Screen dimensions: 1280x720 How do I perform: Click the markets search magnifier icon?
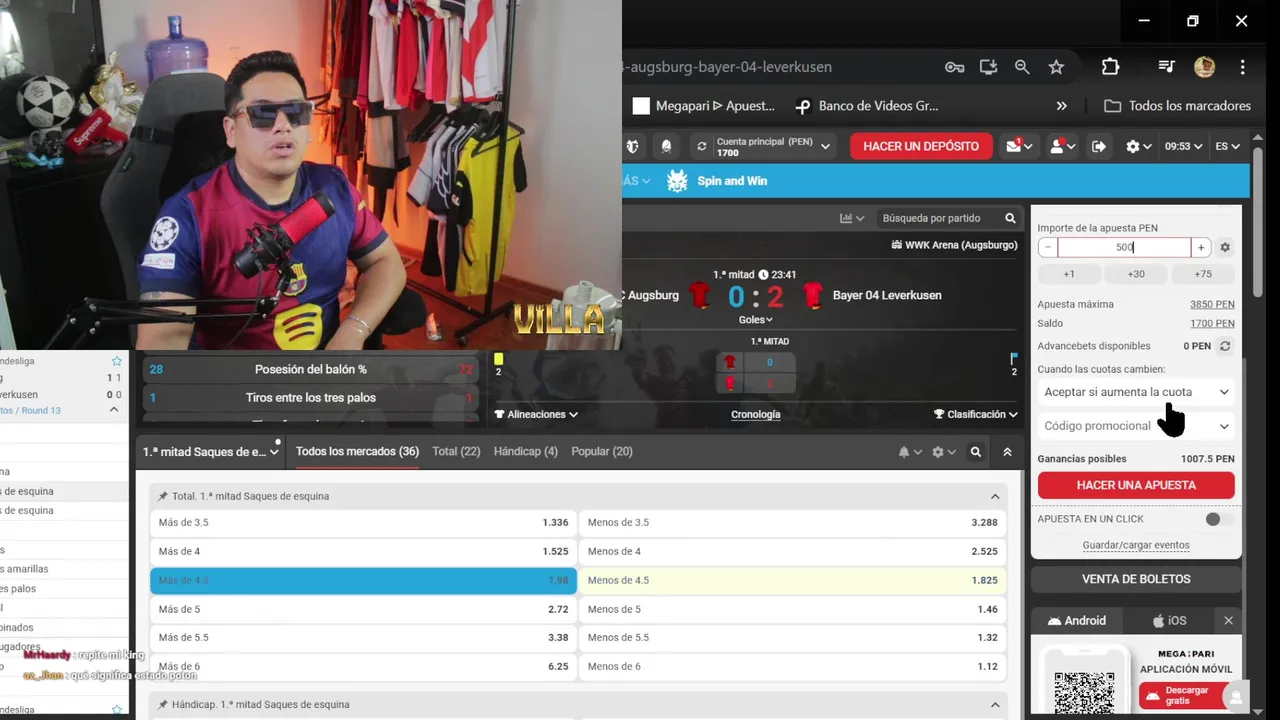point(976,452)
